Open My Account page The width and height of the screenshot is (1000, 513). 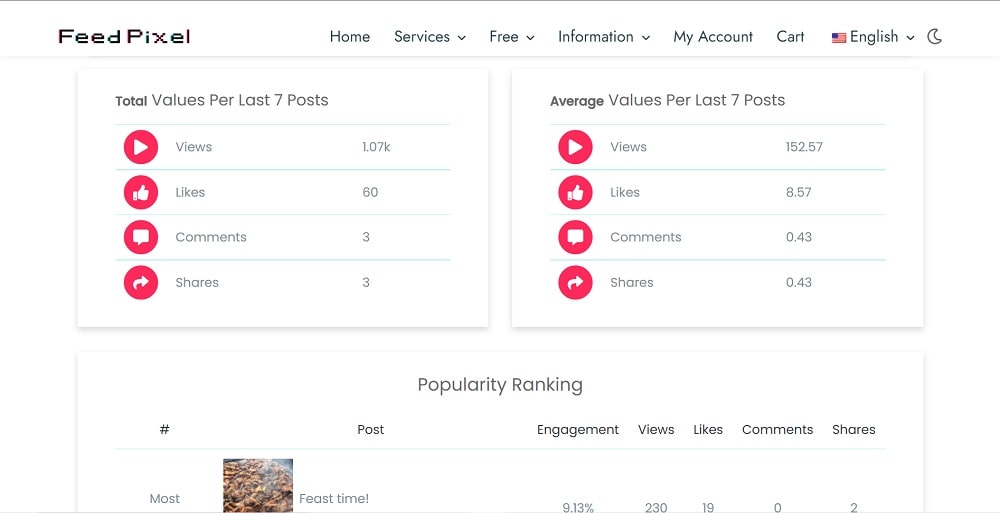click(x=713, y=37)
